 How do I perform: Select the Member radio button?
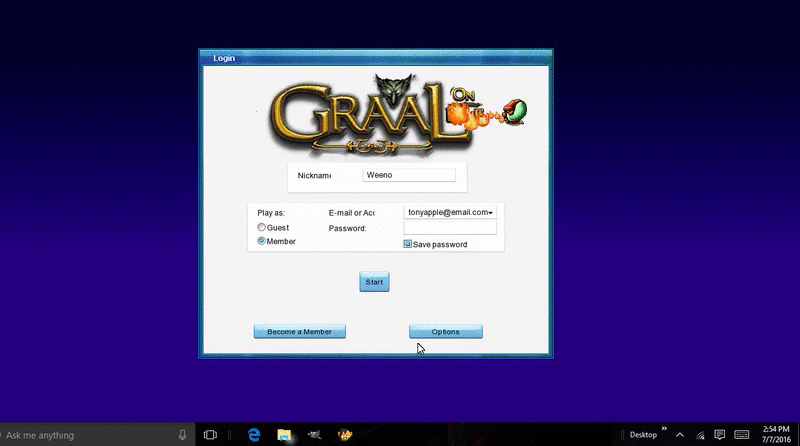[261, 241]
